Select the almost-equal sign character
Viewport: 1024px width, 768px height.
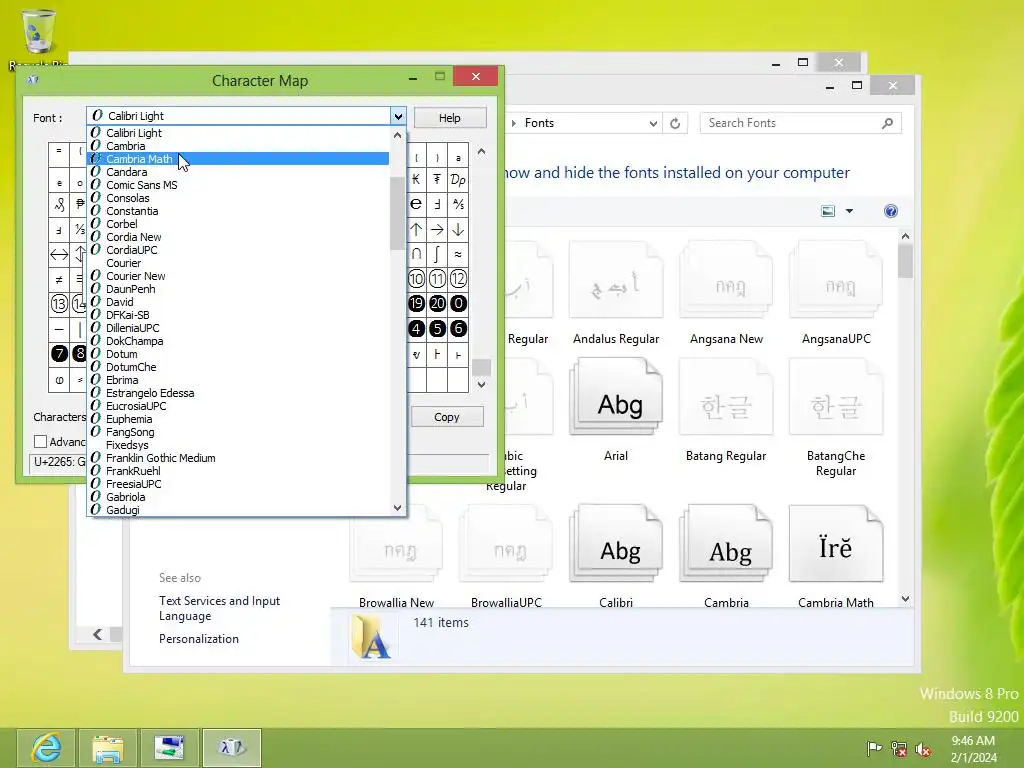[458, 254]
